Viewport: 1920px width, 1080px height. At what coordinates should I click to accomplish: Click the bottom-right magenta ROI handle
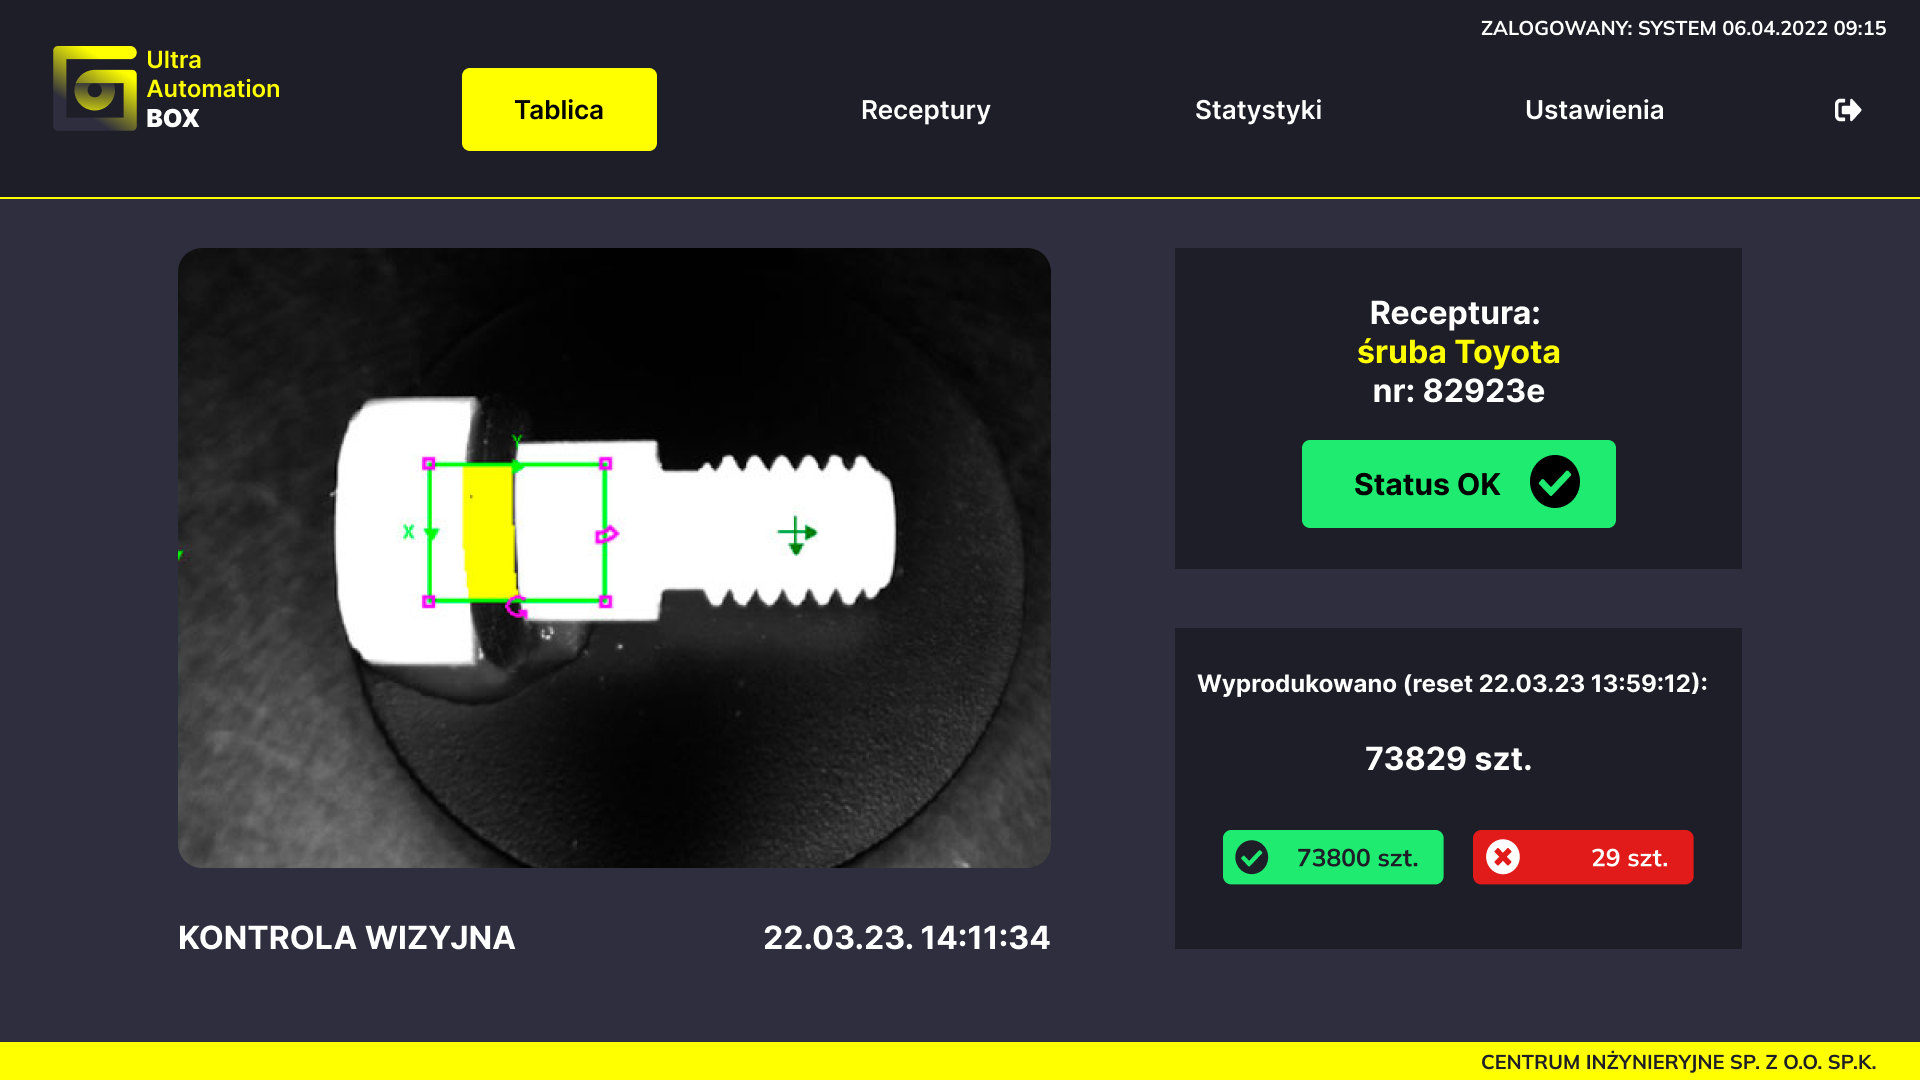pyautogui.click(x=605, y=601)
